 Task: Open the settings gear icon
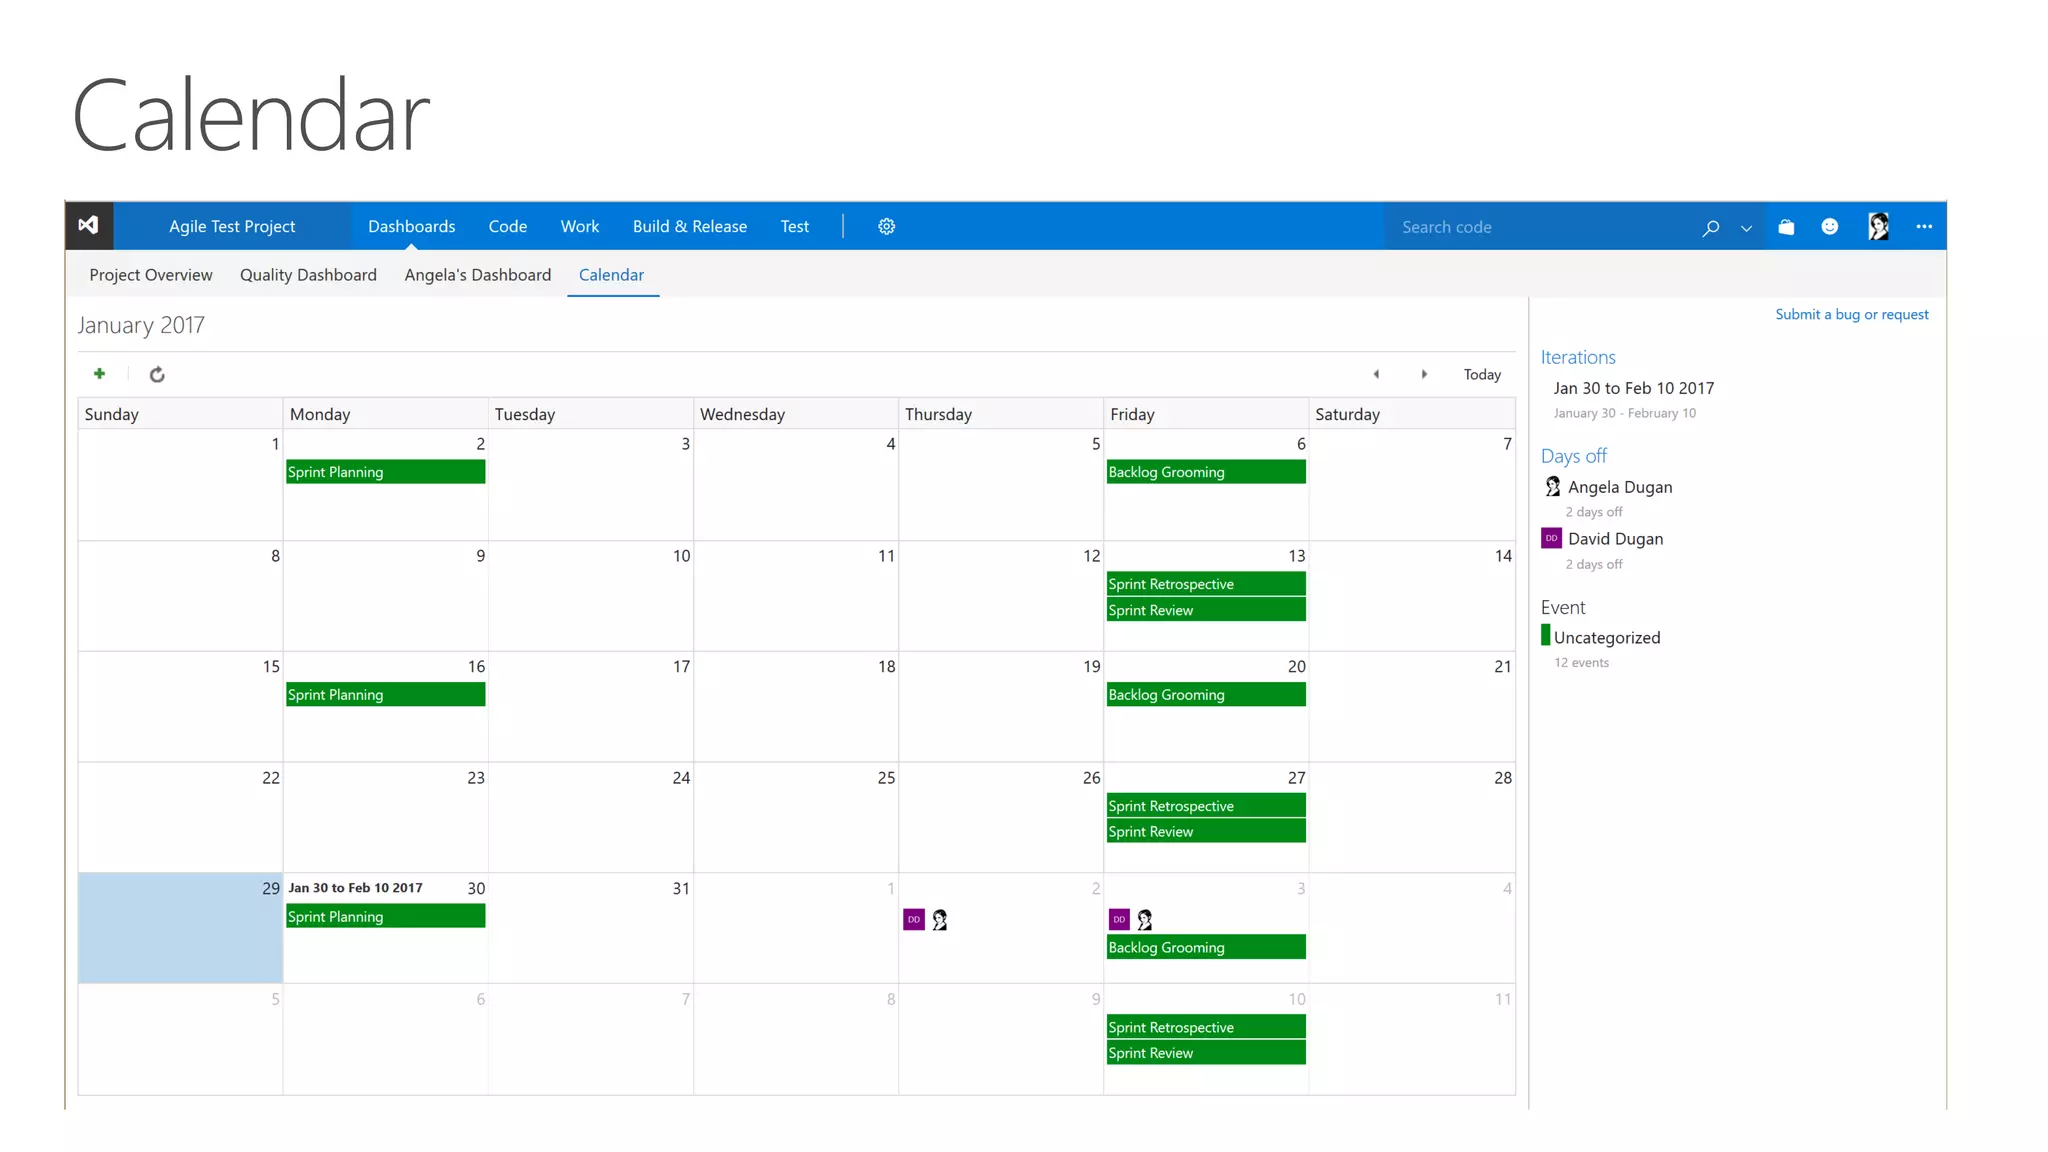point(886,227)
